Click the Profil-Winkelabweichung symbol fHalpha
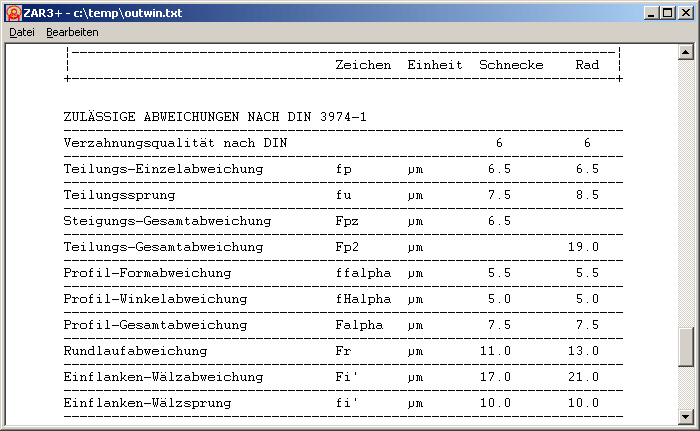Screen dimensions: 700x431 [x=359, y=299]
